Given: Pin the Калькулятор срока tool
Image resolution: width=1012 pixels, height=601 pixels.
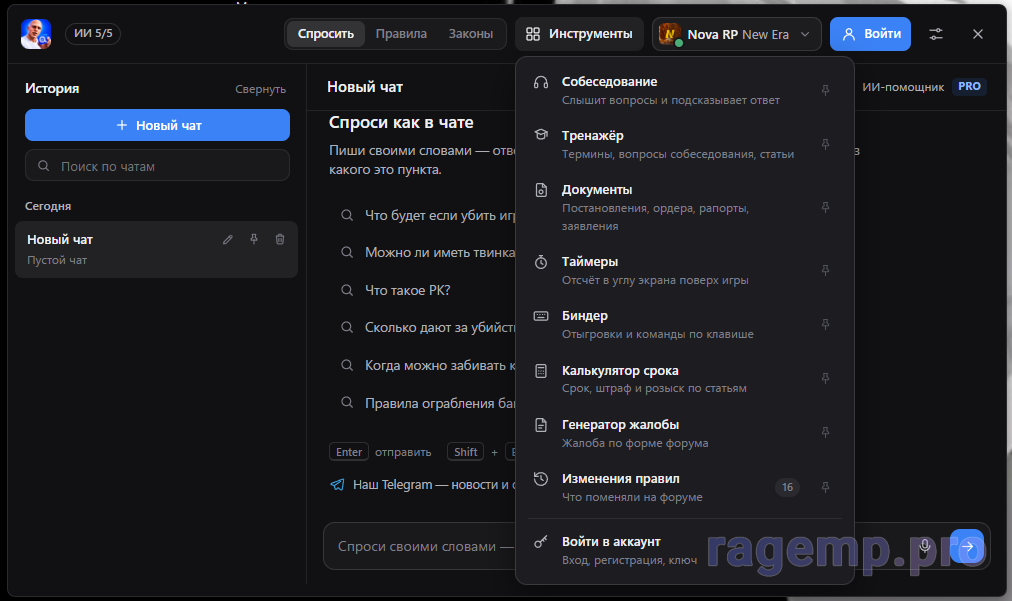Looking at the screenshot, I should coord(825,379).
